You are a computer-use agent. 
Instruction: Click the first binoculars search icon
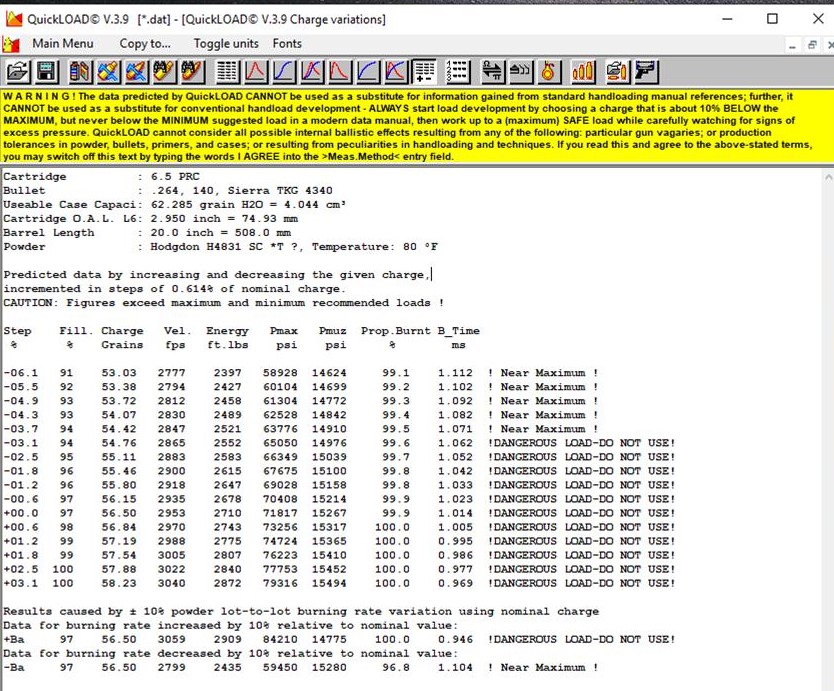[164, 71]
